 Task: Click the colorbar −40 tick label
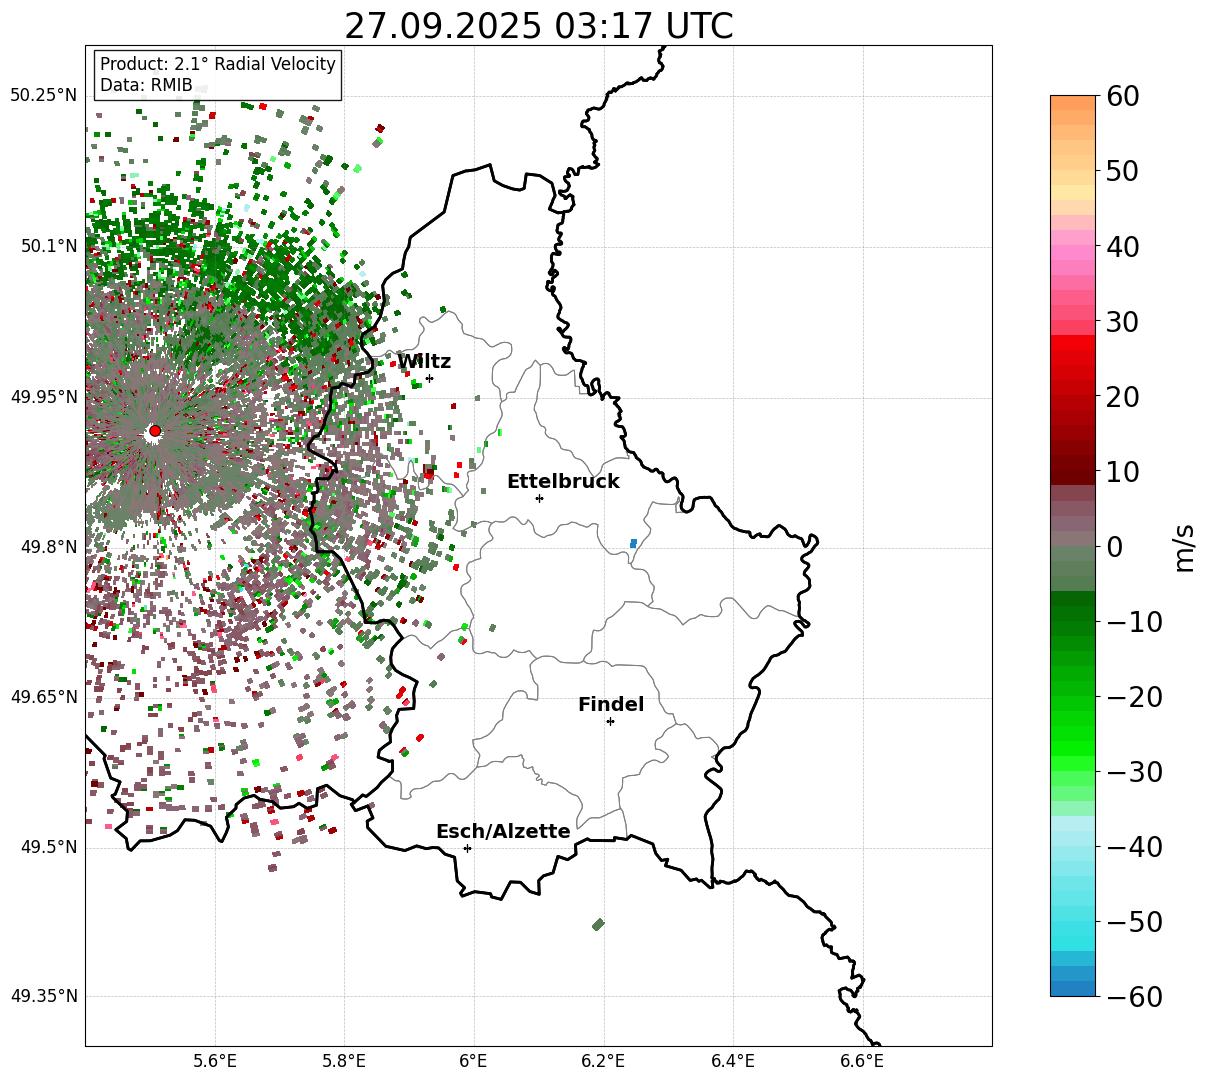(1134, 847)
